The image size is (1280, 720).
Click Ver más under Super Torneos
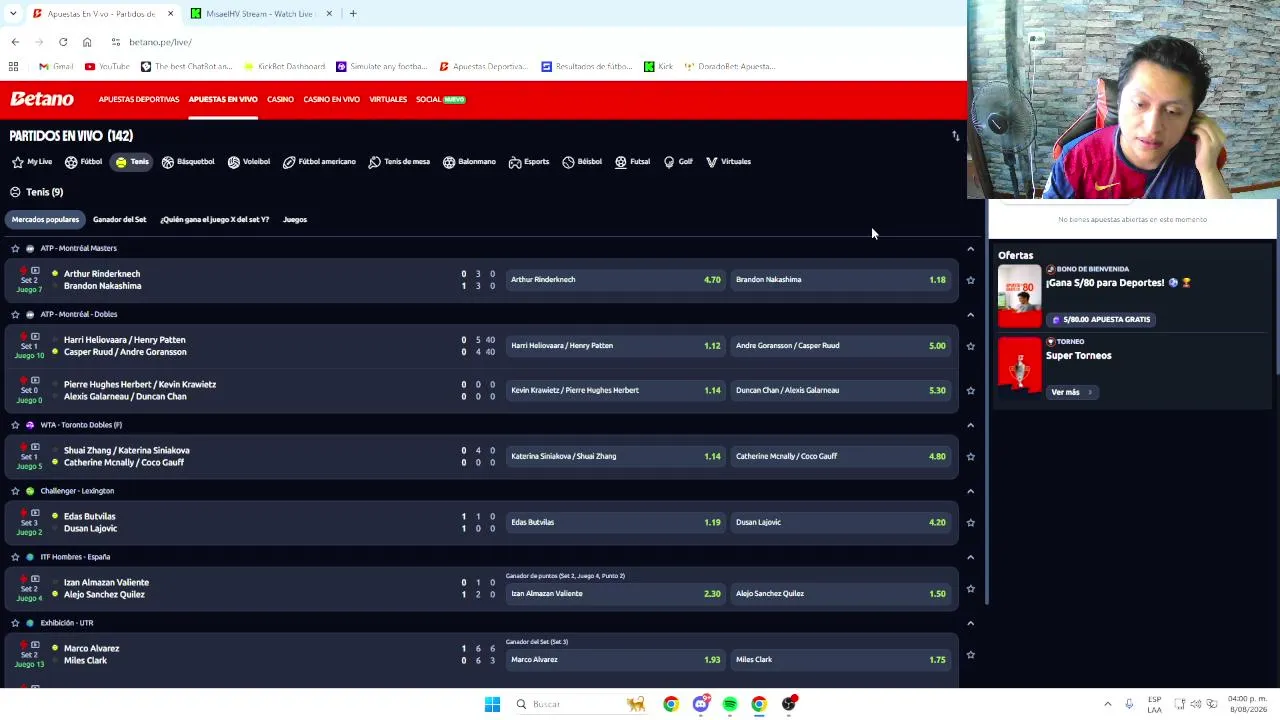pos(1071,392)
